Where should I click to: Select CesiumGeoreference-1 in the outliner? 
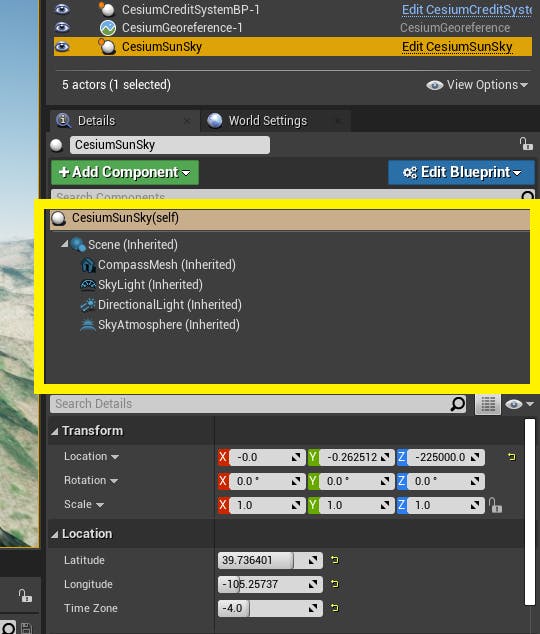(x=182, y=27)
